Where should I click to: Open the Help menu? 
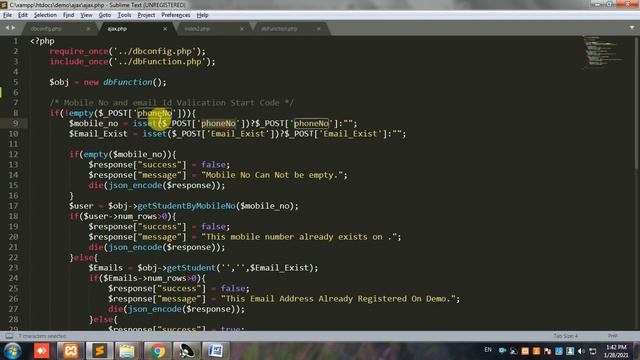202,15
